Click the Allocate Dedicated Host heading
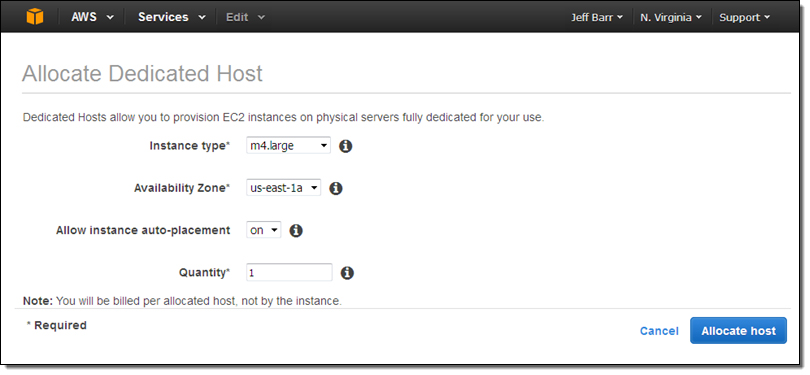Viewport: 810px width, 375px height. (142, 74)
